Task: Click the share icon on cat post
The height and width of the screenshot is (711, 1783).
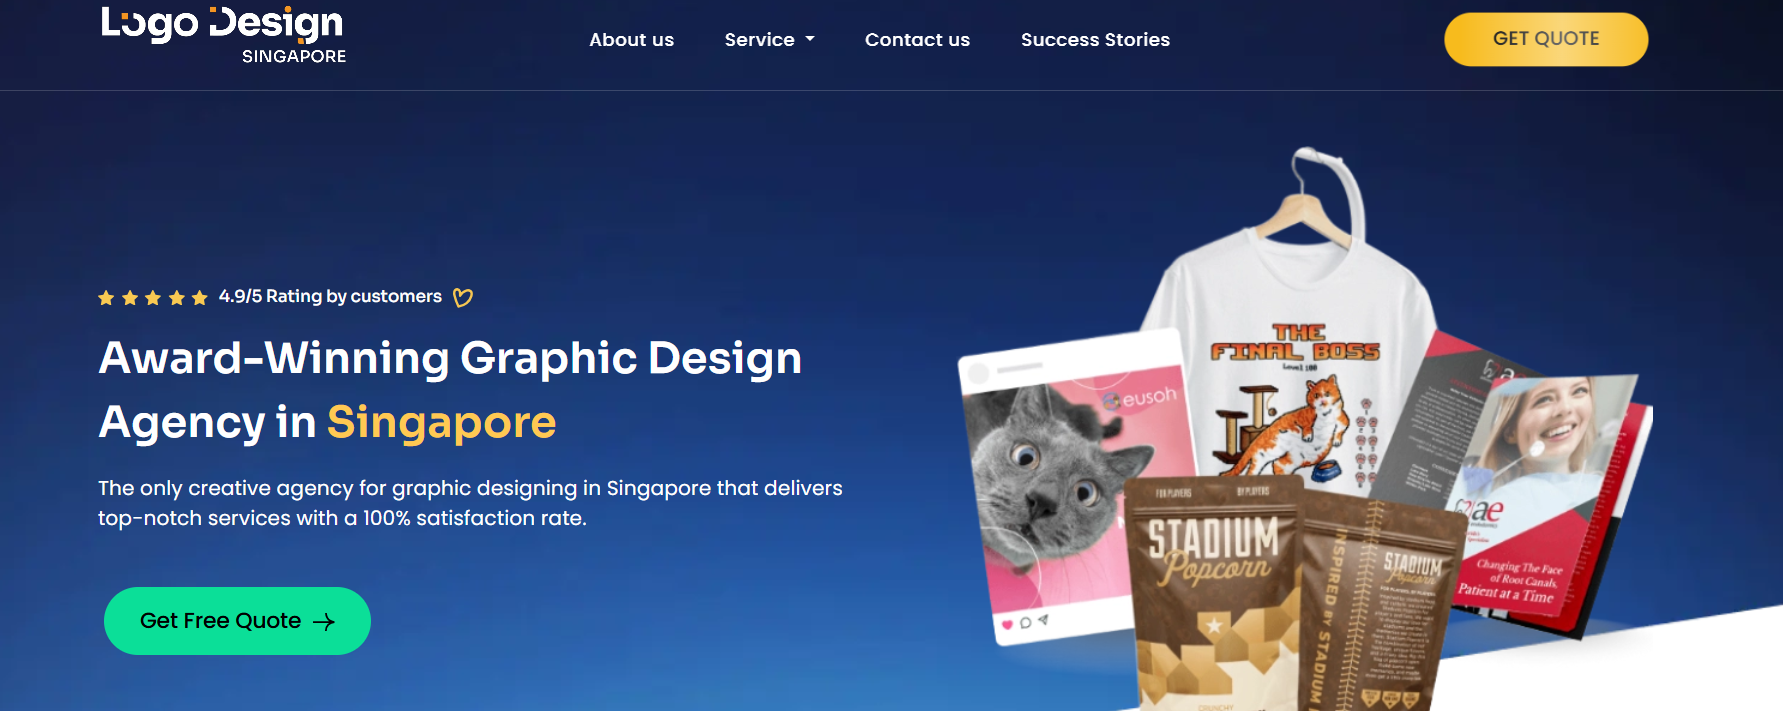Action: 1043,620
